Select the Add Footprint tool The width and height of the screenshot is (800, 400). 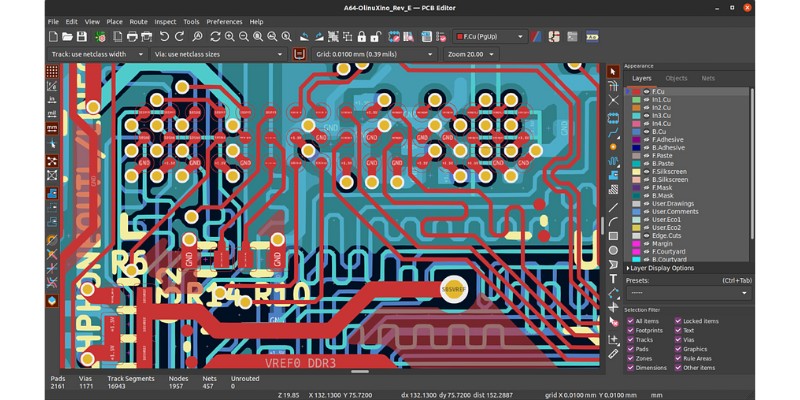(613, 119)
